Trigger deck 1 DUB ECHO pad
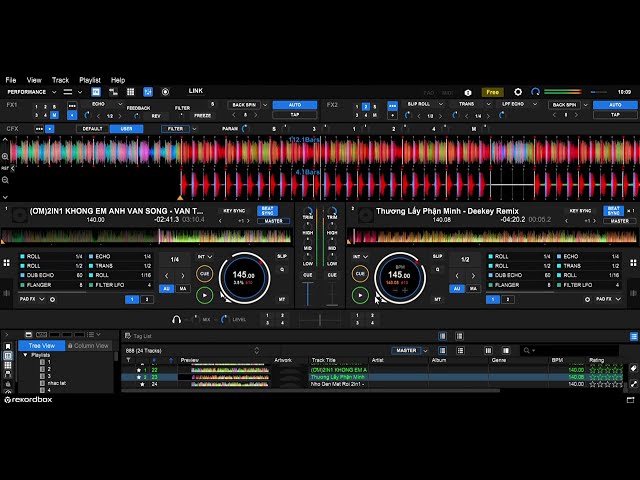Viewport: 640px width, 480px height. pos(51,276)
